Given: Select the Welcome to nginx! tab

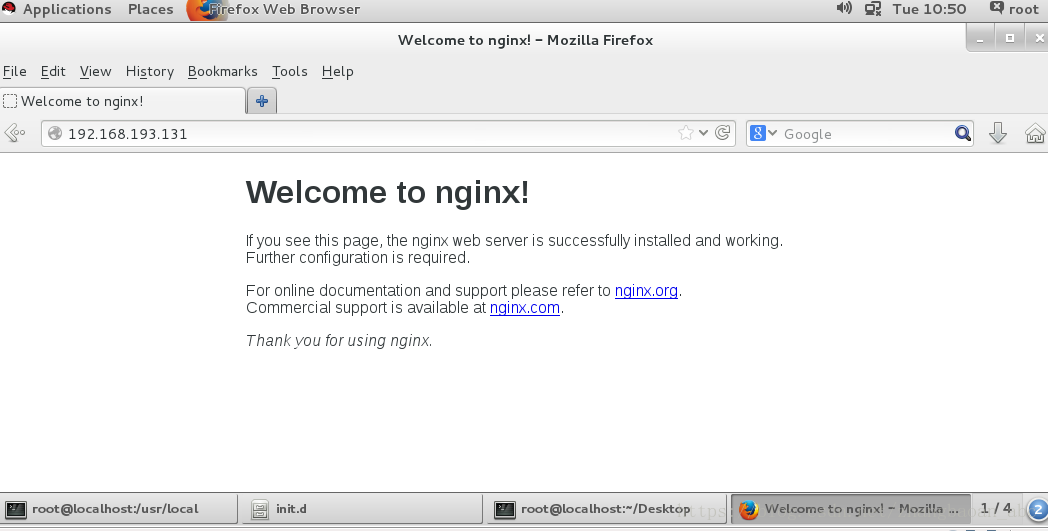Looking at the screenshot, I should point(123,101).
